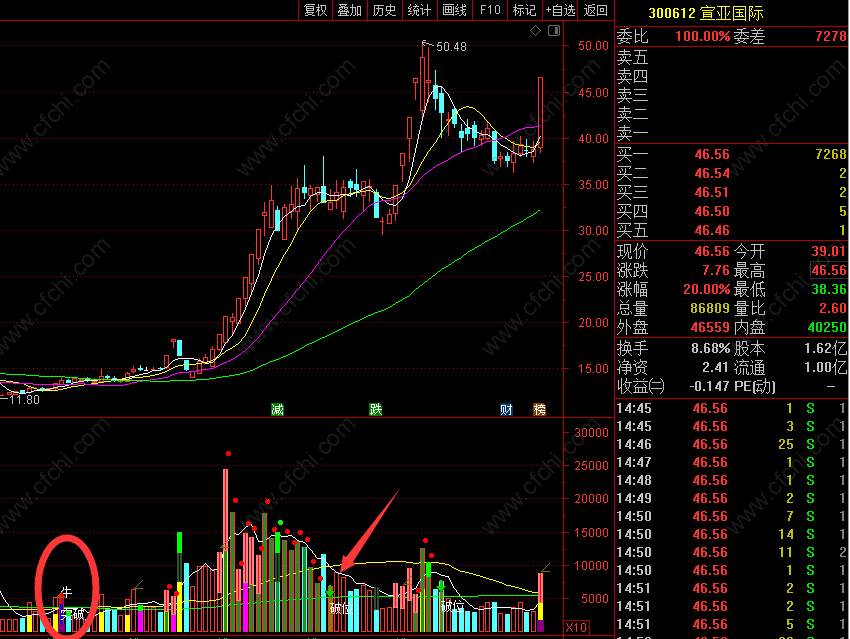Click the 股本 1.62亿 value
This screenshot has width=850, height=639.
[x=825, y=348]
